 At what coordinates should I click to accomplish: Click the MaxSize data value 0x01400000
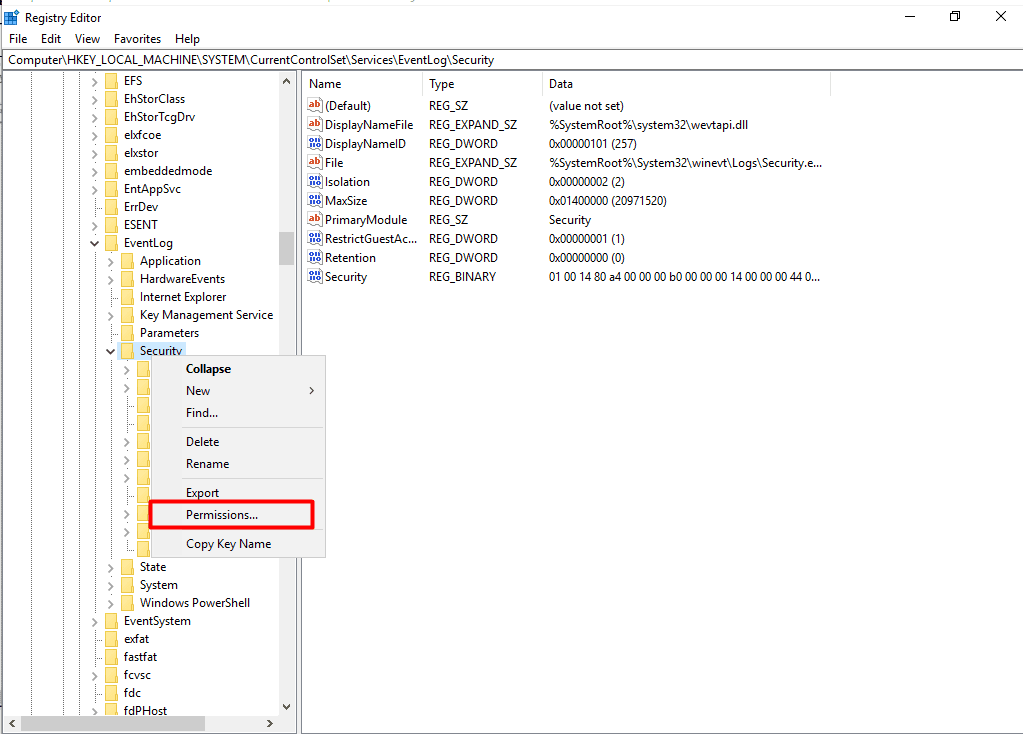click(608, 201)
